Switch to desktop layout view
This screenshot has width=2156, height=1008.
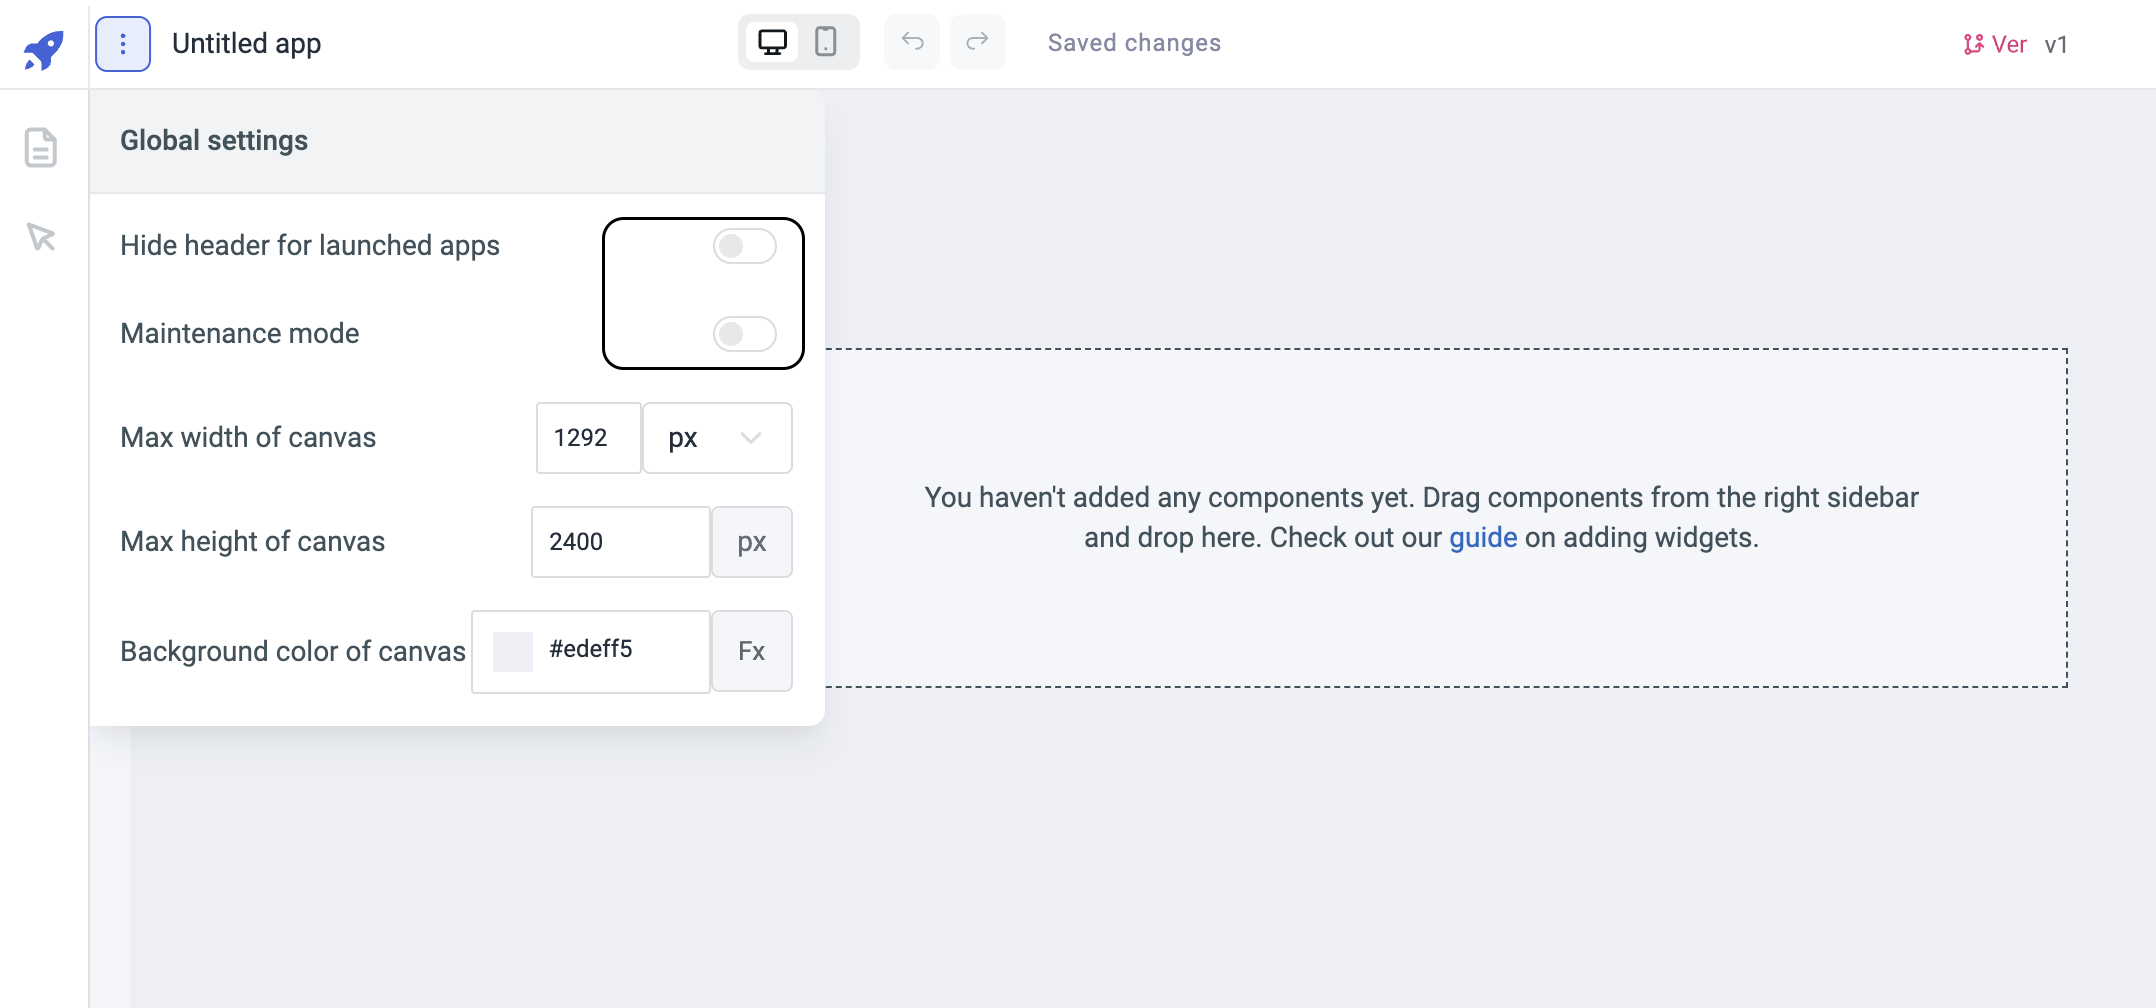[x=772, y=42]
